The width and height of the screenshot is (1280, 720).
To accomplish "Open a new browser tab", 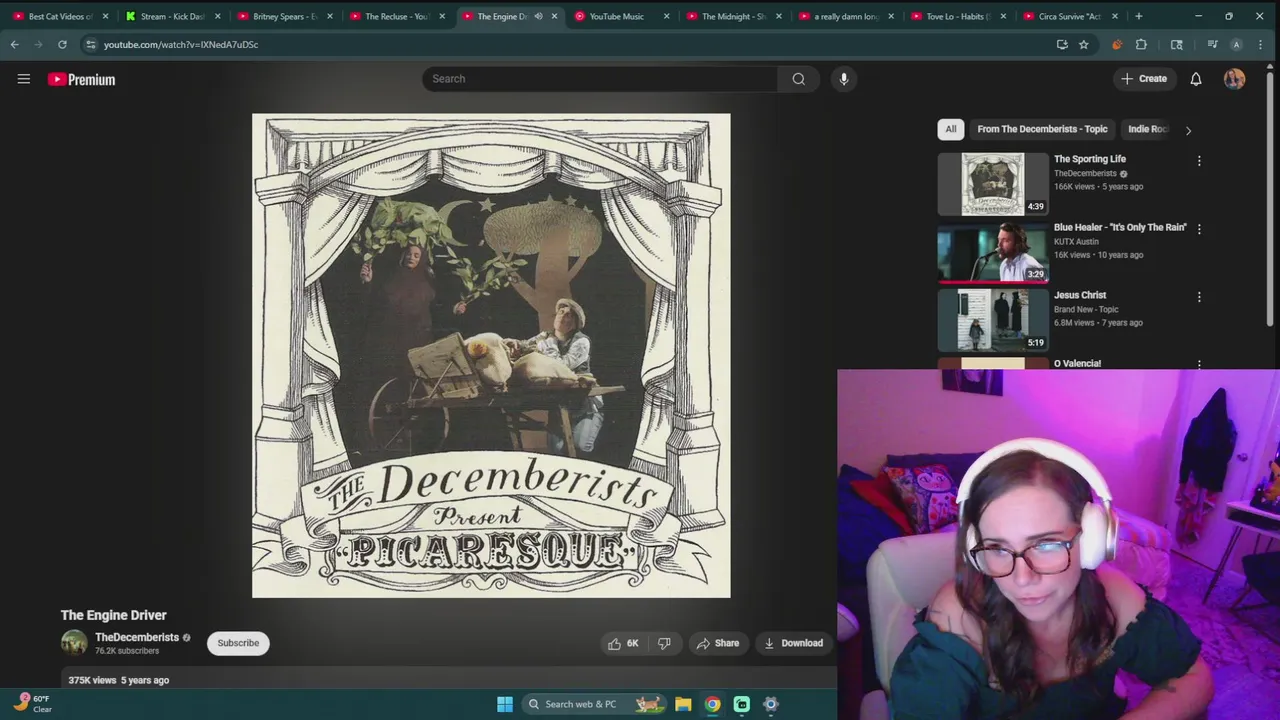I will (1138, 16).
